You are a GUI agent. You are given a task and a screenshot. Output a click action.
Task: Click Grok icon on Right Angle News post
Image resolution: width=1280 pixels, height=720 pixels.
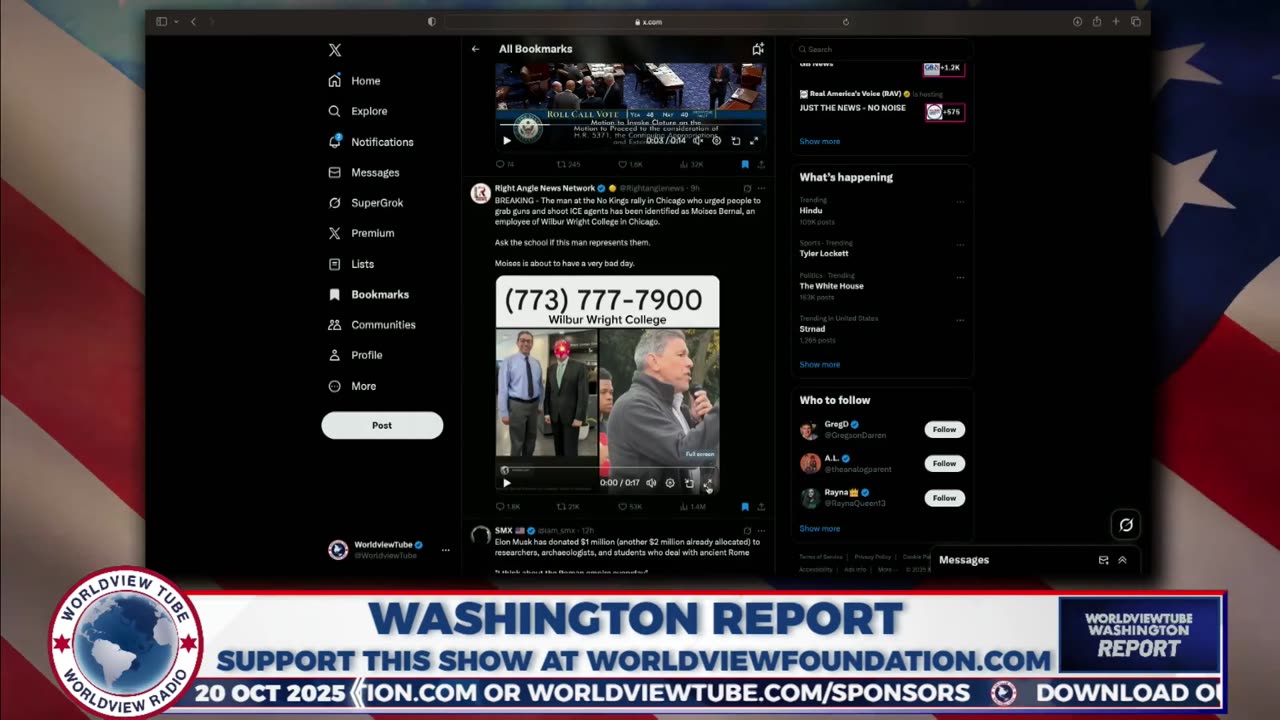pos(747,188)
